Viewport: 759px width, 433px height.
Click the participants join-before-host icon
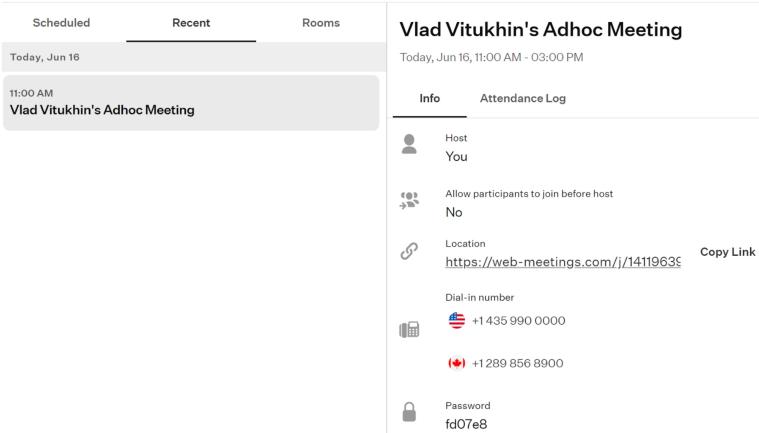click(409, 200)
